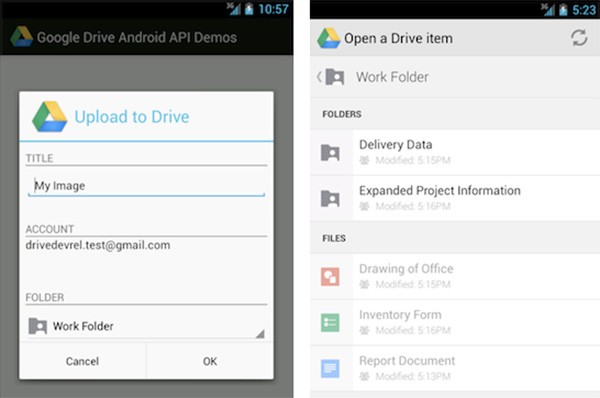Click the blue document icon for Report Document
Viewport: 600px width, 398px height.
pos(330,369)
